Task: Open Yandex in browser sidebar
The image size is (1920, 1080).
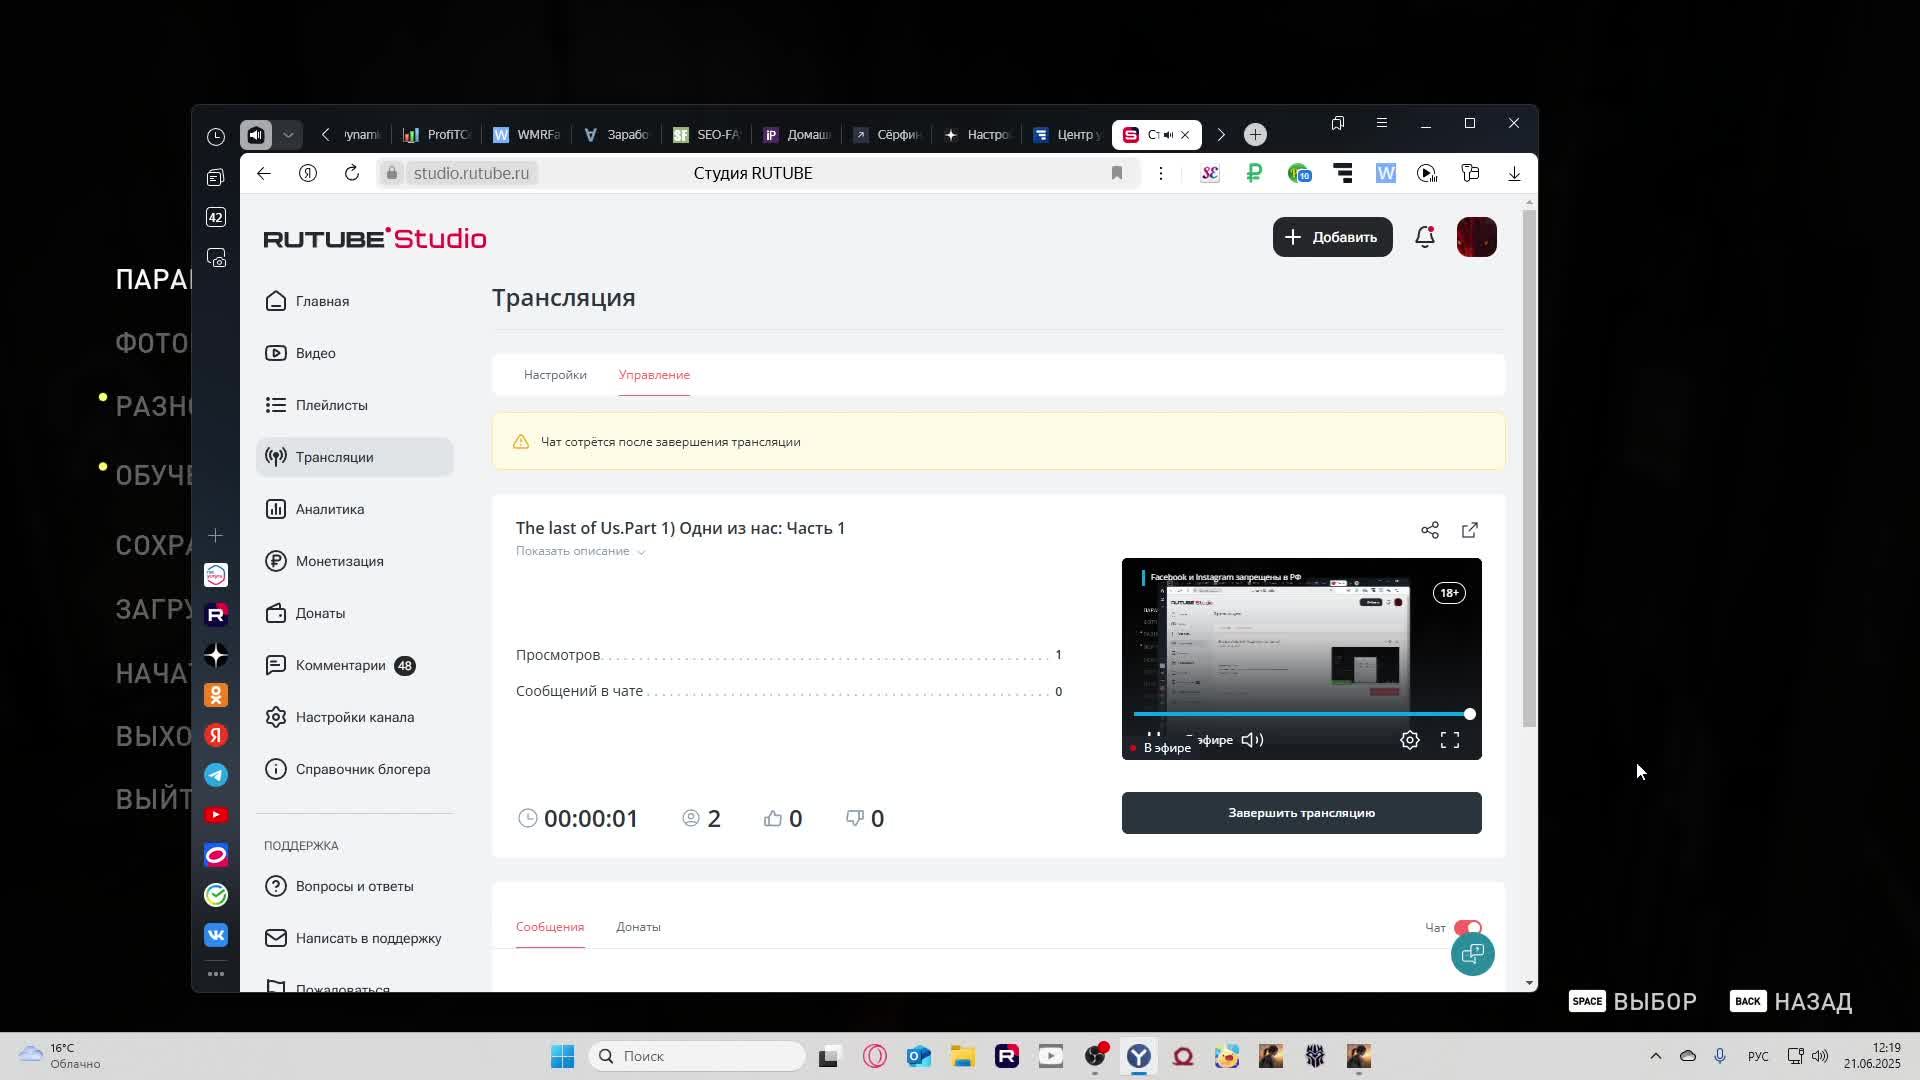Action: 216,735
